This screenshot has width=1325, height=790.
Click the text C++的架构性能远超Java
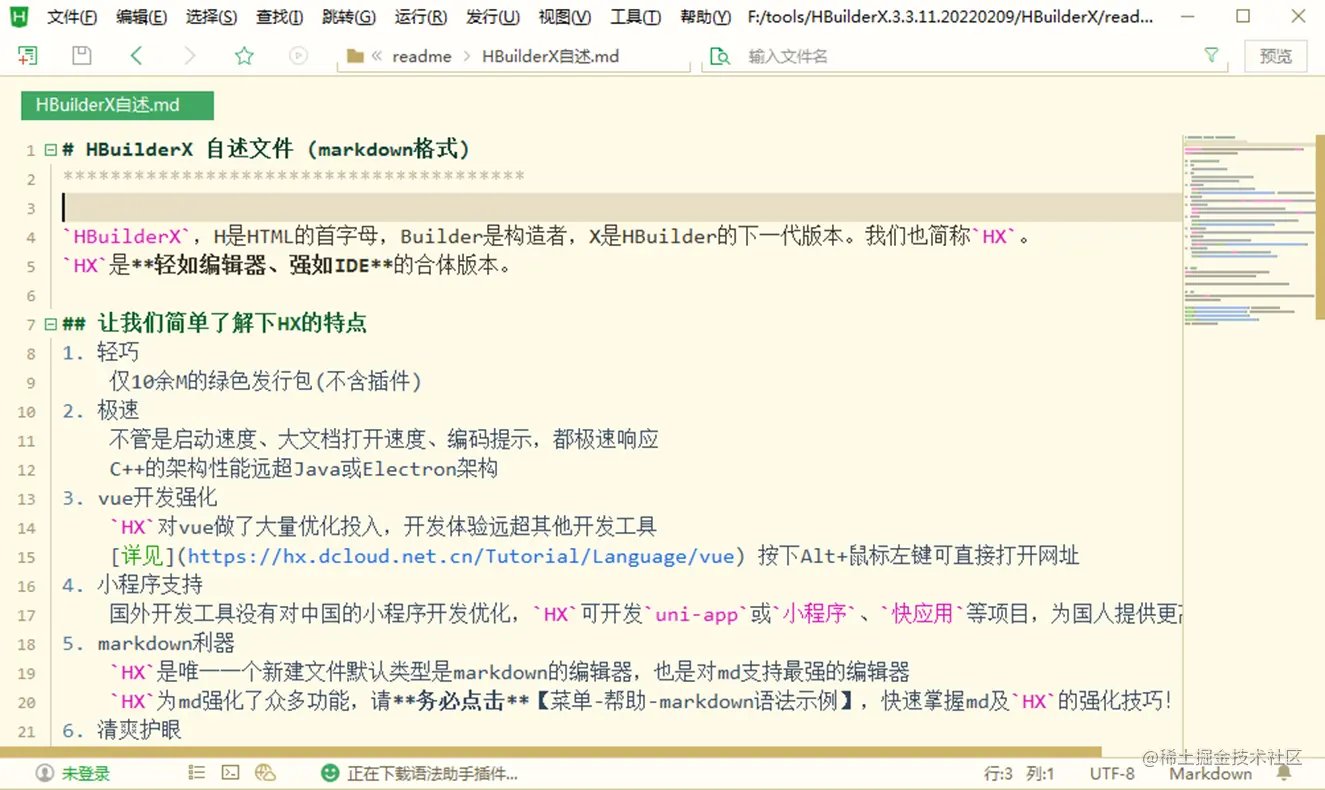(x=225, y=469)
